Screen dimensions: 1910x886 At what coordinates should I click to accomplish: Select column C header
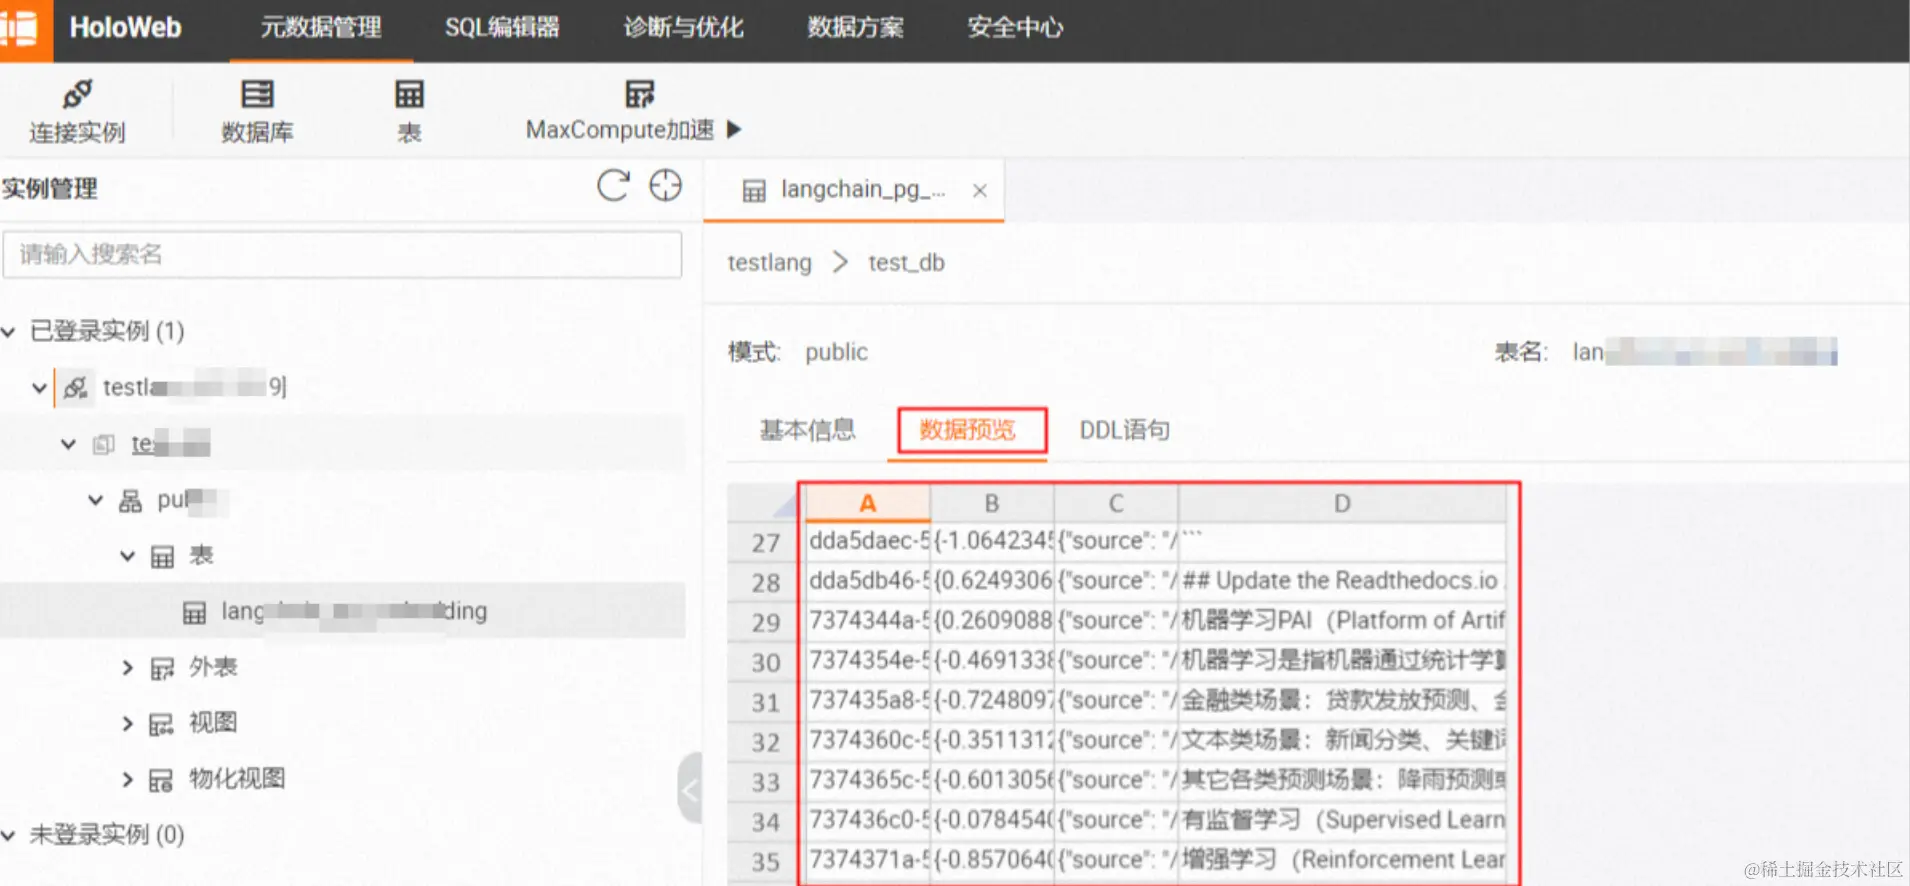(x=1116, y=503)
